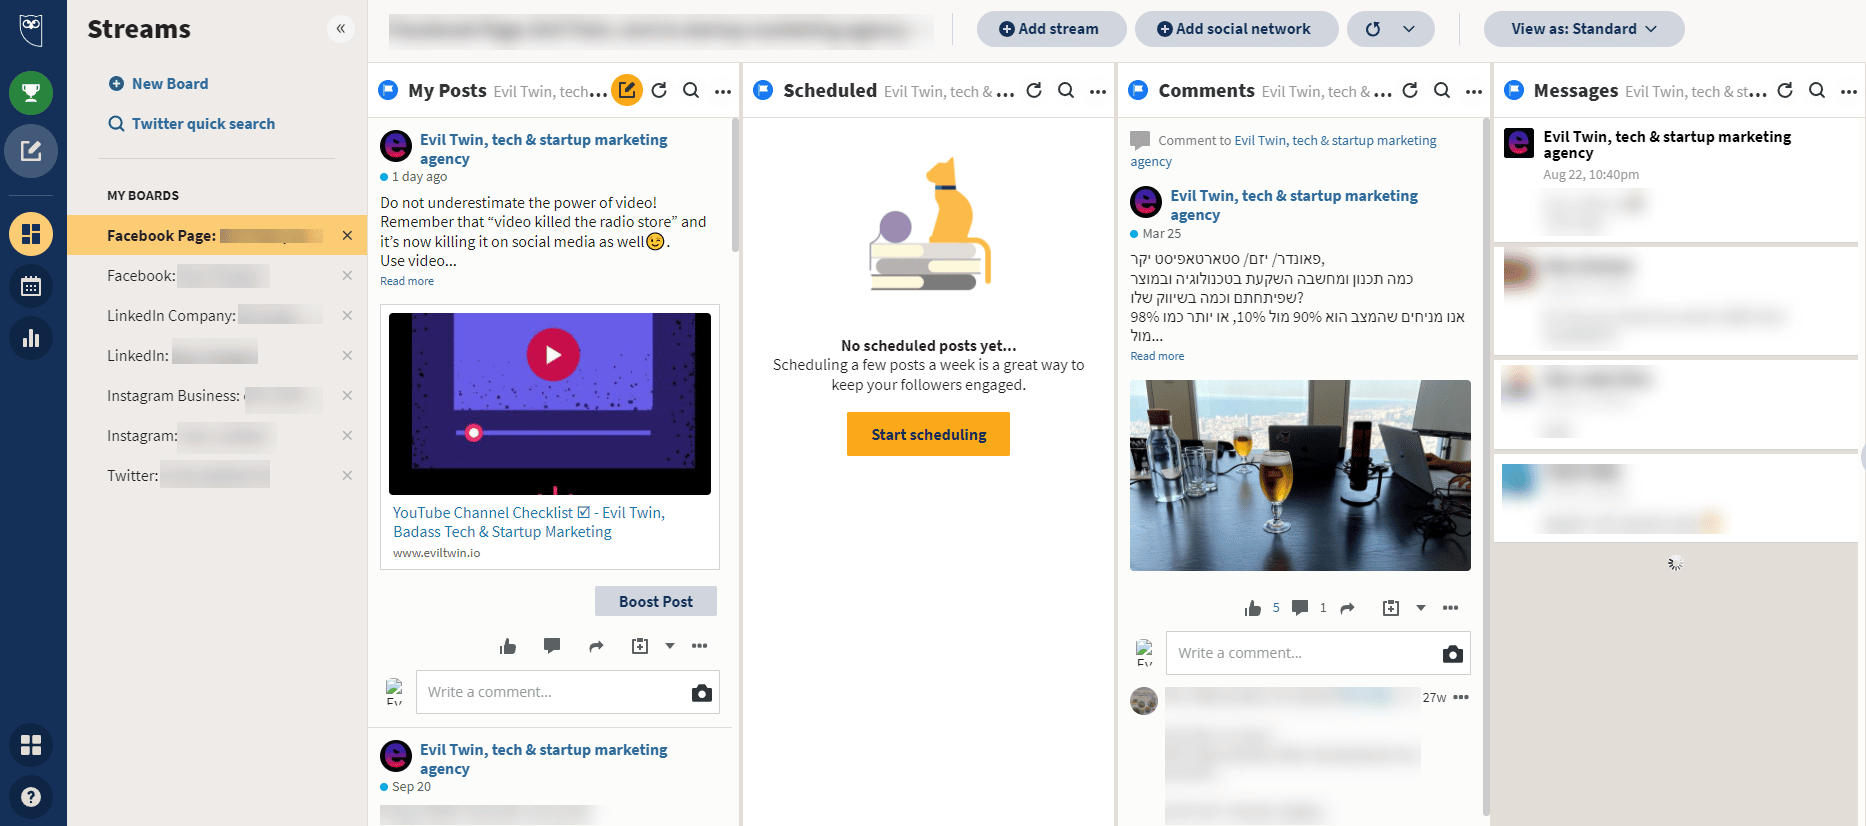Screen dimensions: 1866x826
Task: Collapse the Streams sidebar panel
Action: tap(341, 29)
